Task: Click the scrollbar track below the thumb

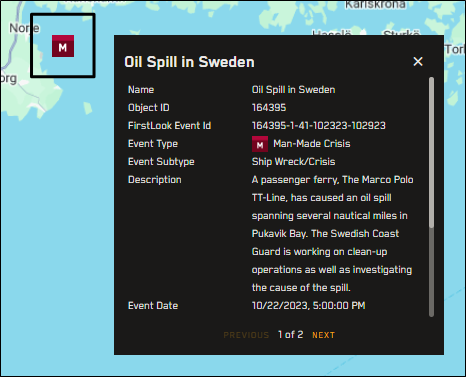Action: 431,273
